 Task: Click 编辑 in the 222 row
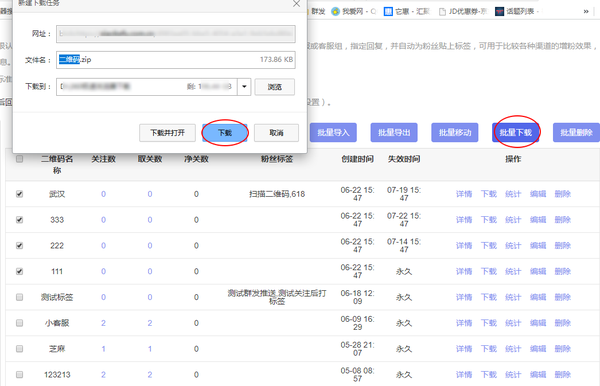538,246
